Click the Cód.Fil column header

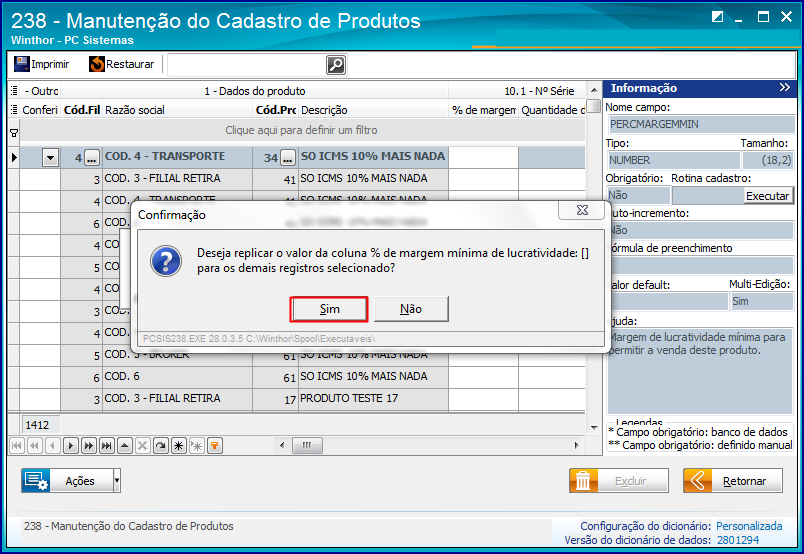pyautogui.click(x=82, y=110)
